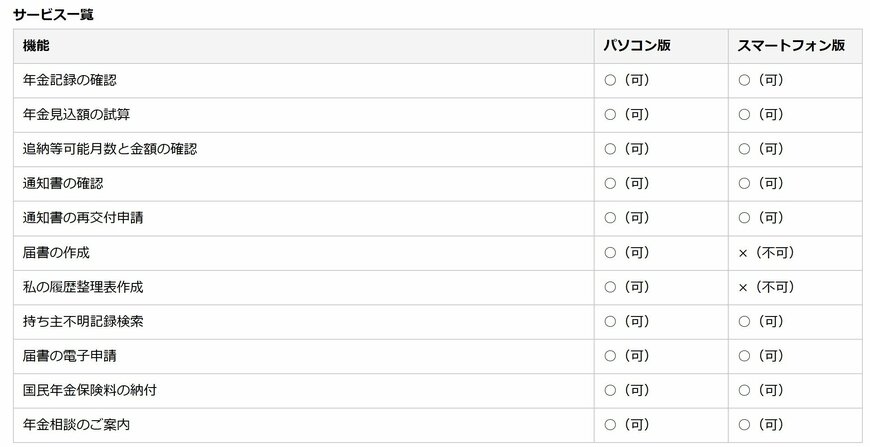The height and width of the screenshot is (447, 870).
Task: Click the パソコン版 column header
Action: [x=637, y=46]
